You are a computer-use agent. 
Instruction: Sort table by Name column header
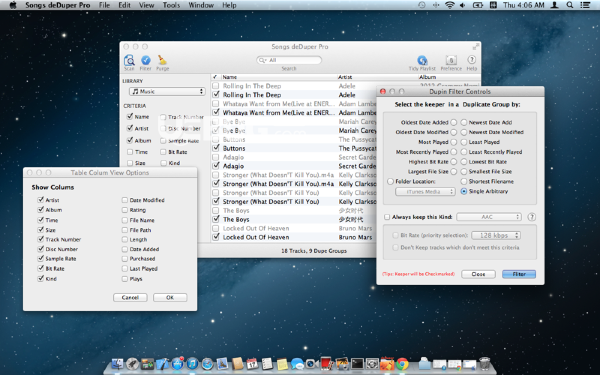tap(279, 77)
